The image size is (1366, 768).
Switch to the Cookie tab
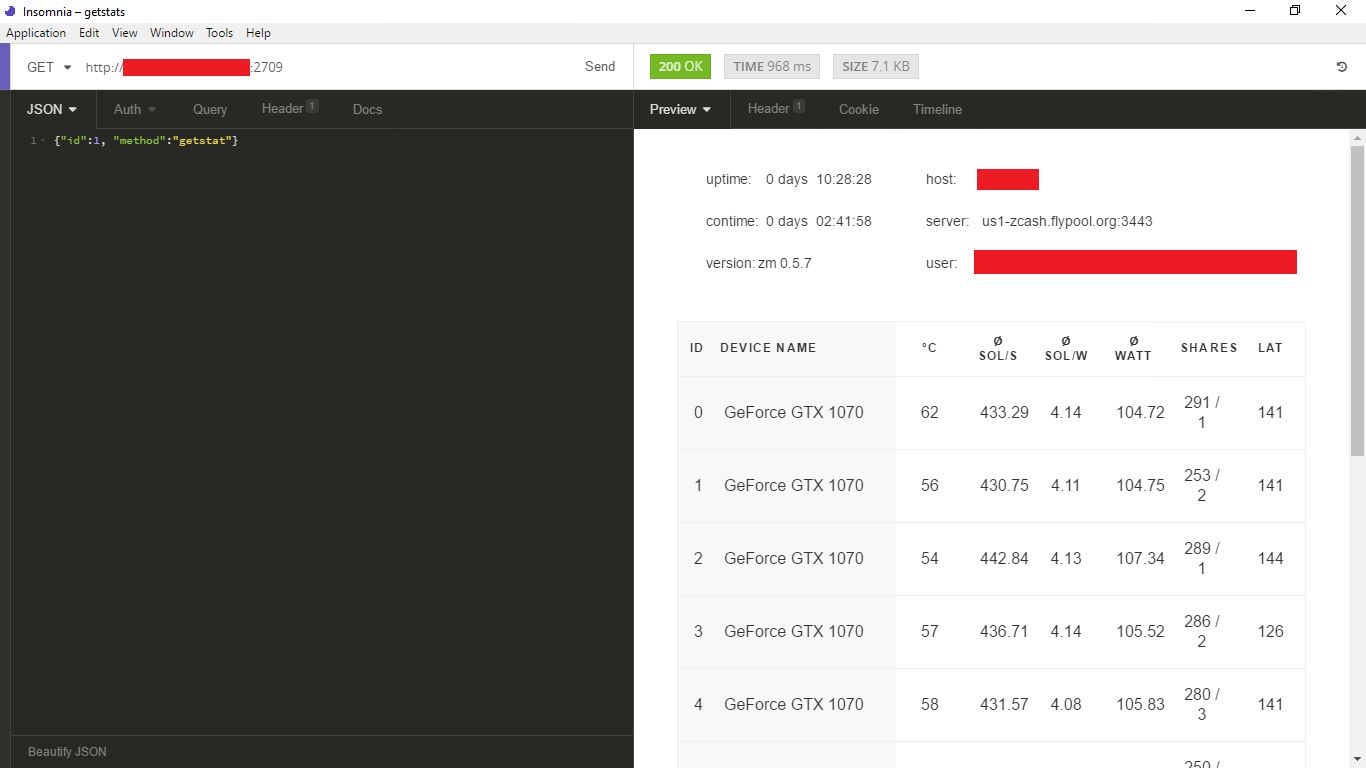859,109
